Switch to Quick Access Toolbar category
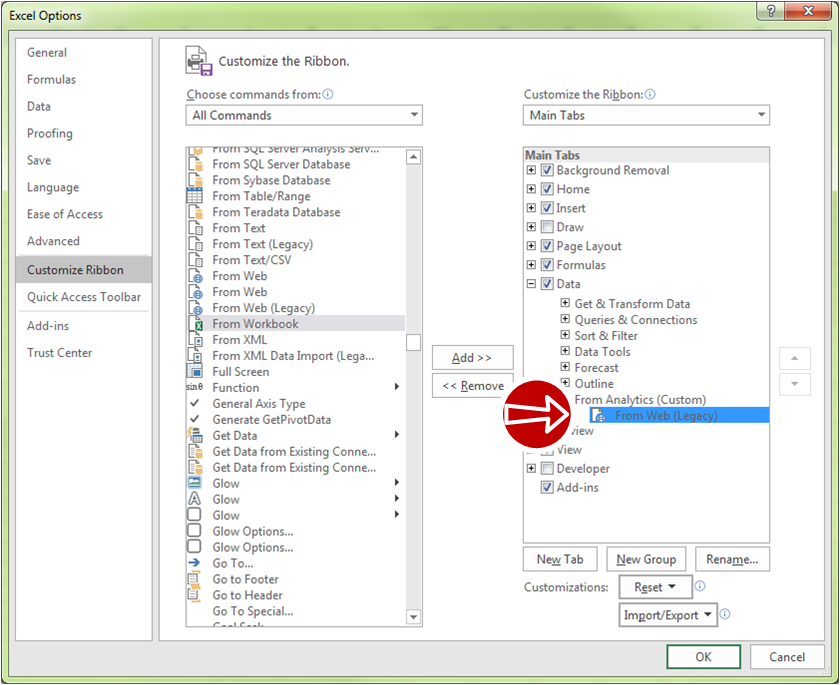 (84, 297)
